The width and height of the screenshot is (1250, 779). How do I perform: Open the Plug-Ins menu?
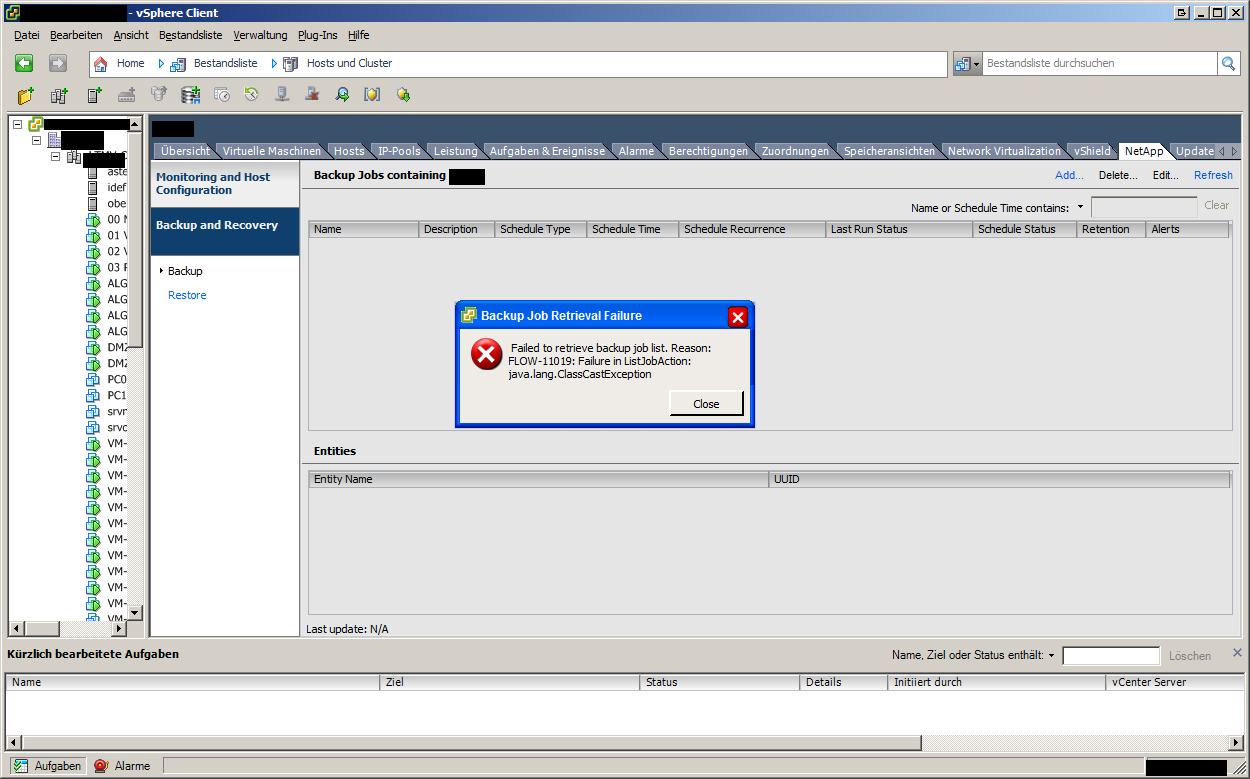tap(318, 35)
